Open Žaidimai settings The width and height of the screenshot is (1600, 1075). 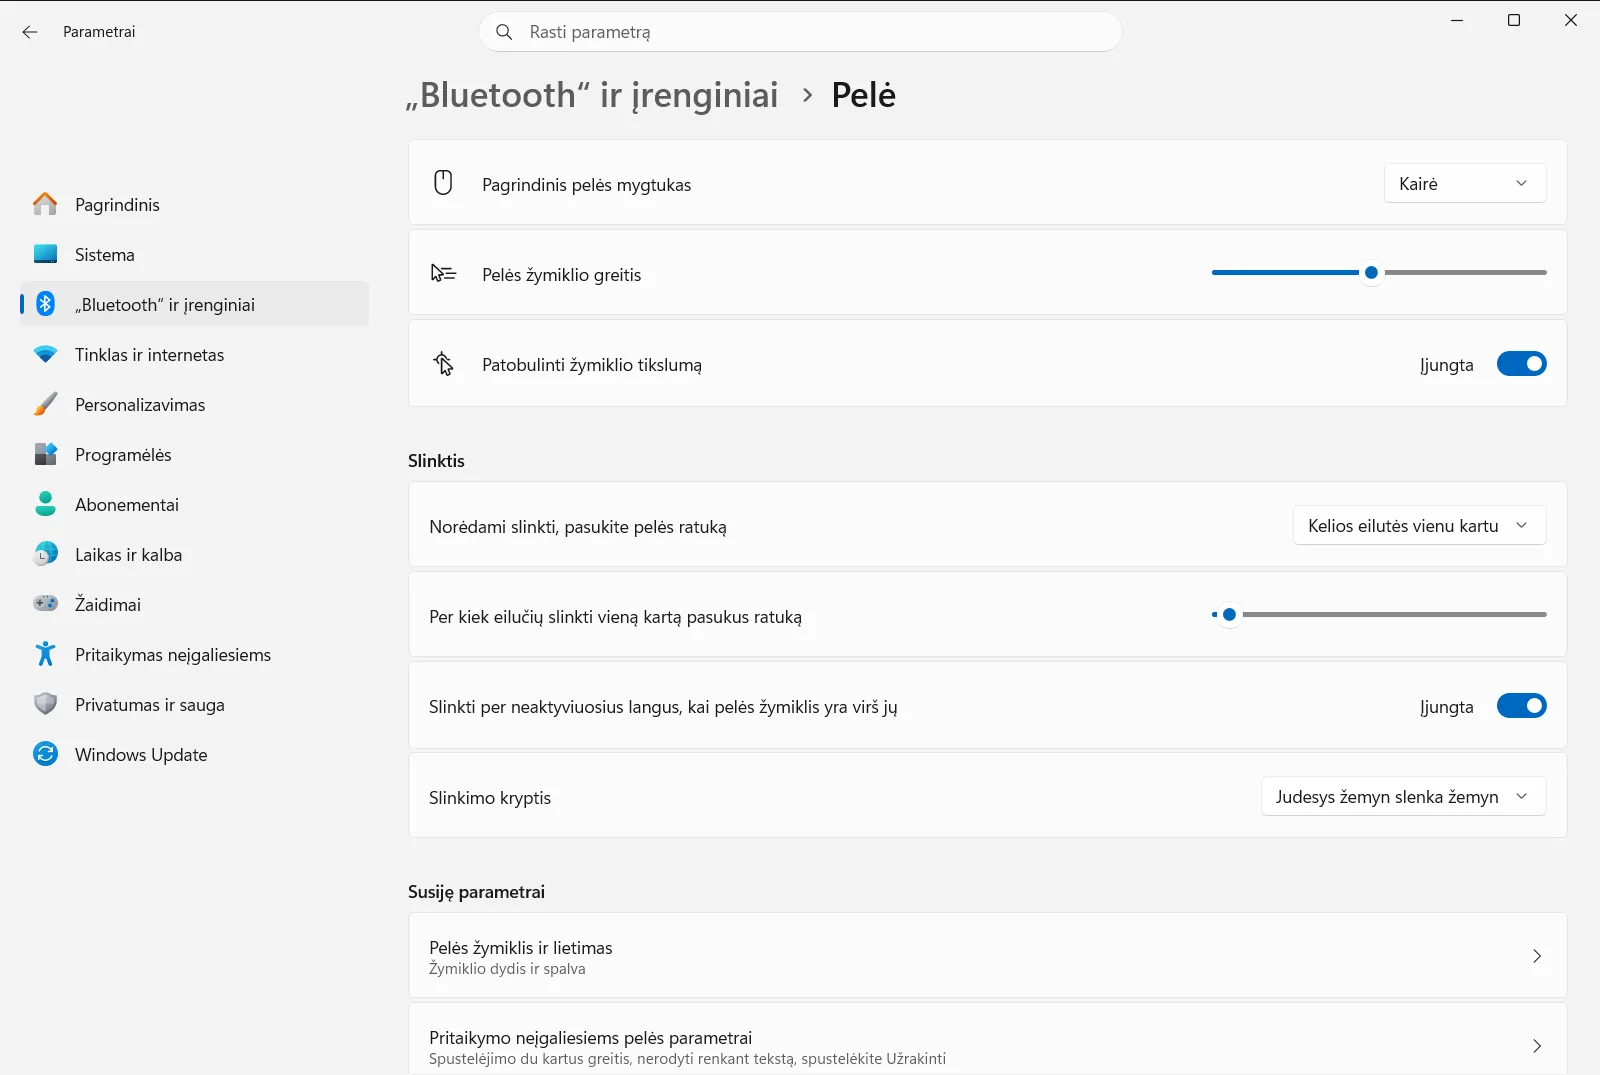click(194, 604)
